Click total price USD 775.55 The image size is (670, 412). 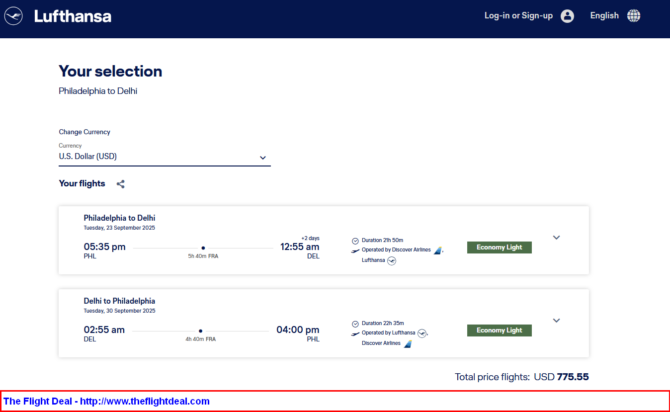(561, 377)
